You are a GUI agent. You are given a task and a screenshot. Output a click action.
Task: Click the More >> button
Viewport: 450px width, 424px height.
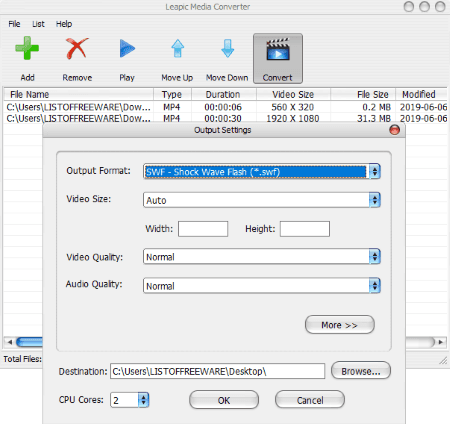point(340,325)
